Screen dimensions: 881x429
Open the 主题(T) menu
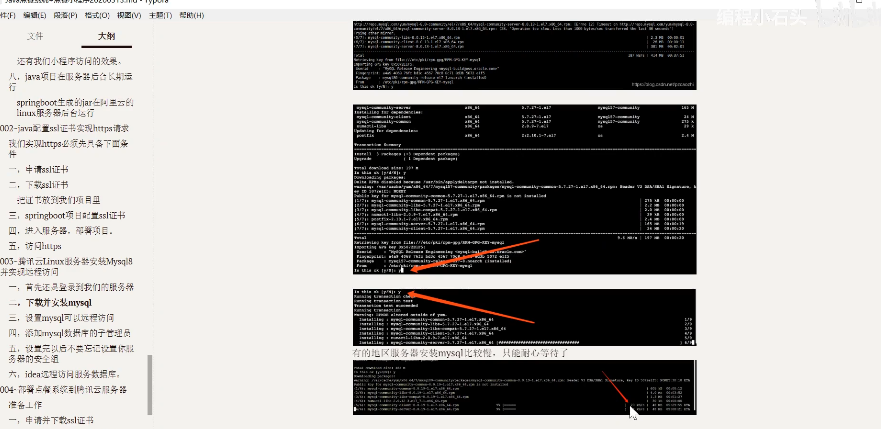tap(161, 15)
